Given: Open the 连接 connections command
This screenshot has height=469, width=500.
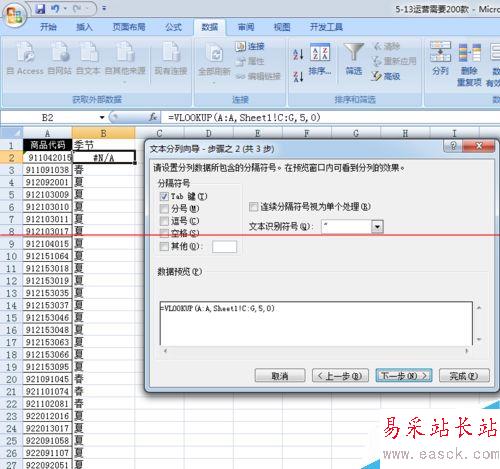Looking at the screenshot, I should (x=250, y=46).
